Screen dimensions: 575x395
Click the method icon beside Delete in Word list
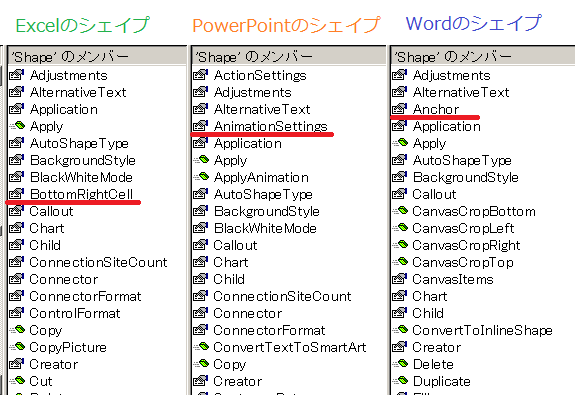click(x=400, y=364)
